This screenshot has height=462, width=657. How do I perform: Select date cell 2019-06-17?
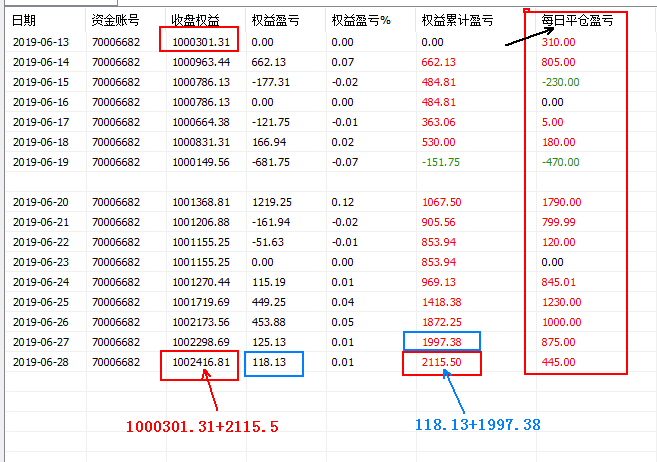[41, 122]
